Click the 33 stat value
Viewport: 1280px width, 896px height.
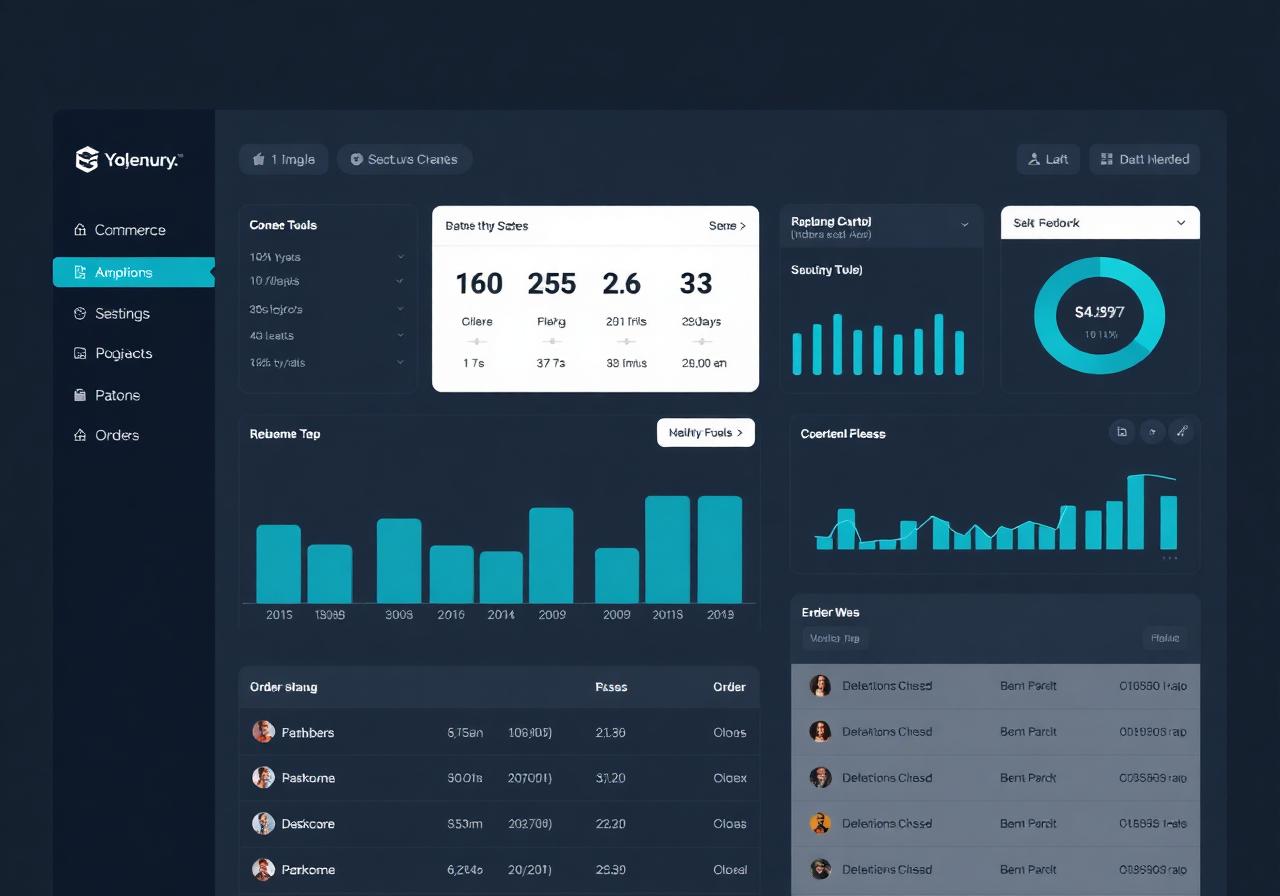(696, 284)
